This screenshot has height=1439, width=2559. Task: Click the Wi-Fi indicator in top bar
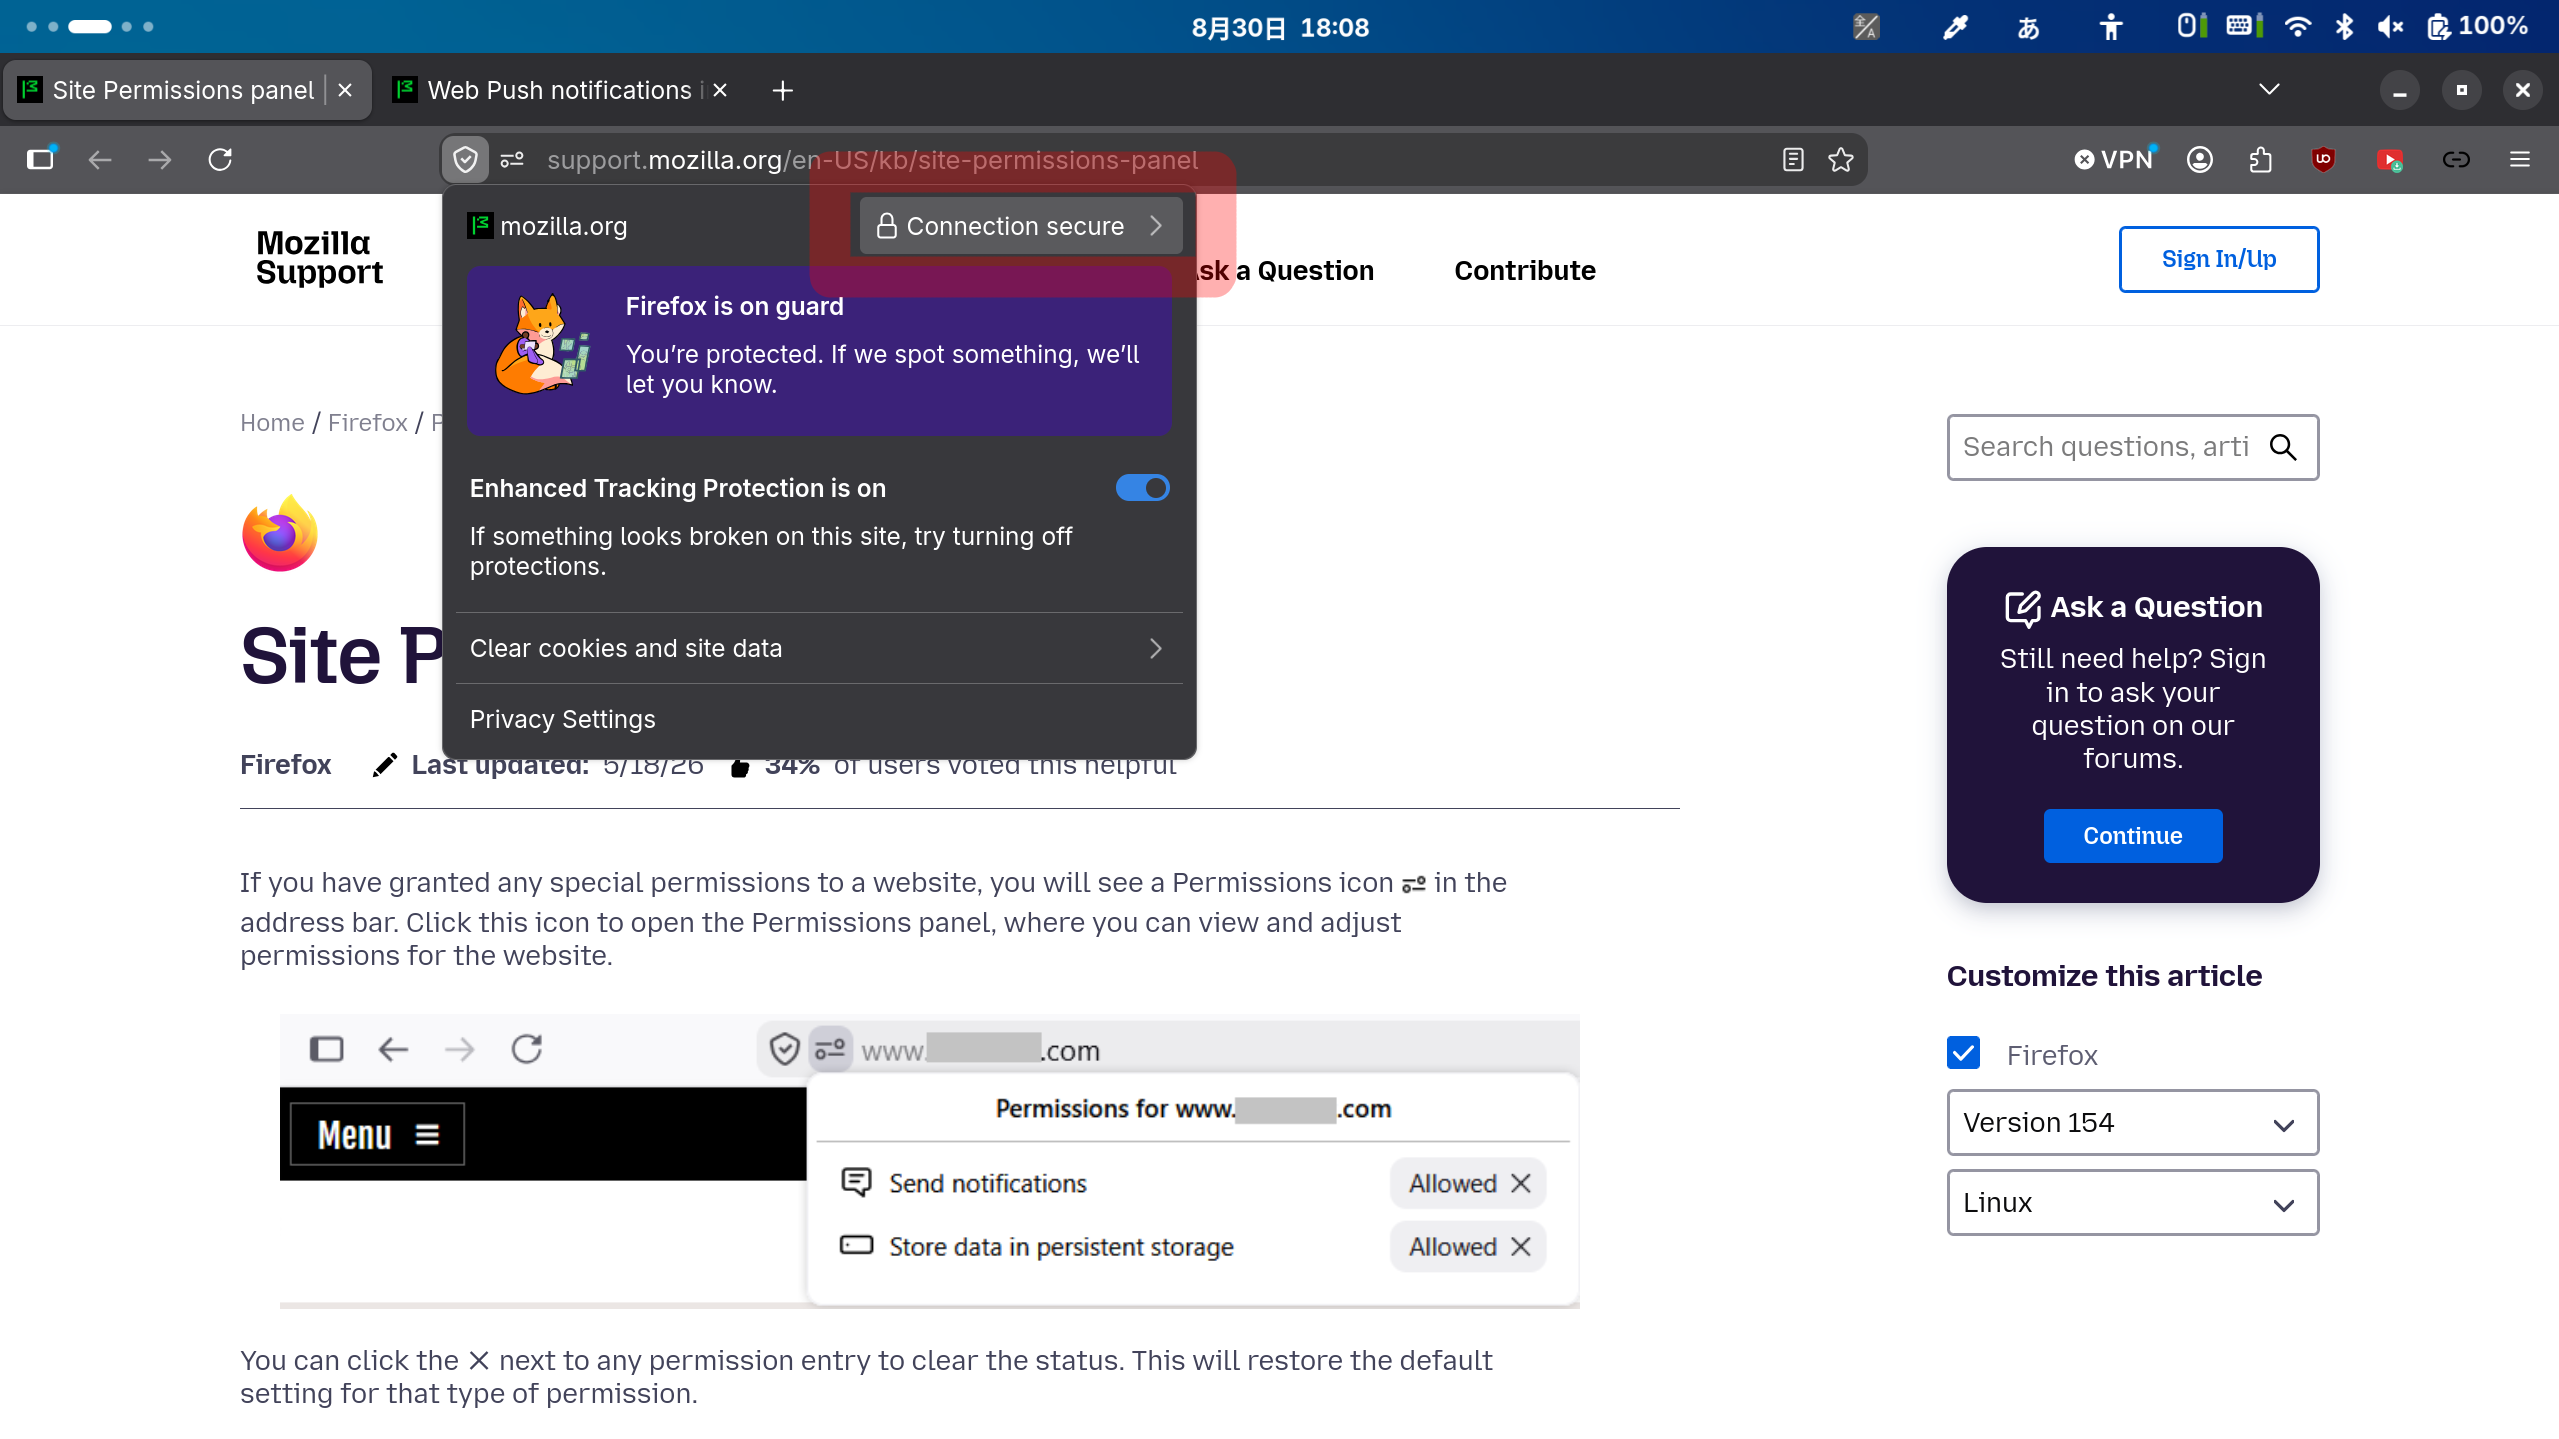tap(2297, 27)
